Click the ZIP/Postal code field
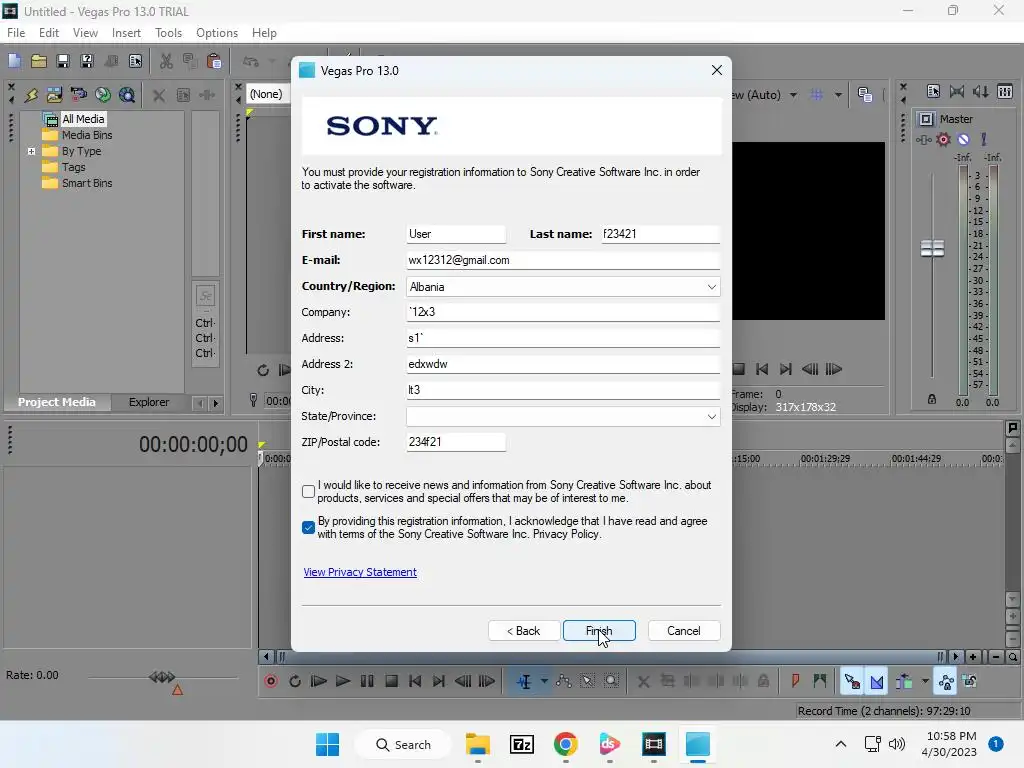The image size is (1024, 768). tap(456, 442)
